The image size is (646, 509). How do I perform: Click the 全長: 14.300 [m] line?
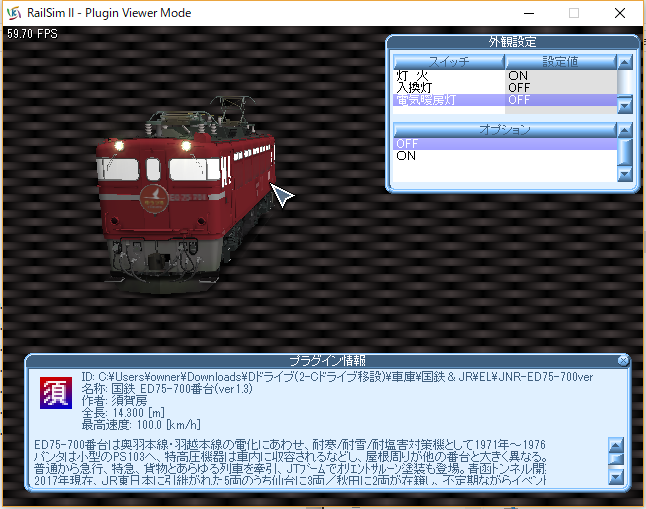click(x=123, y=413)
